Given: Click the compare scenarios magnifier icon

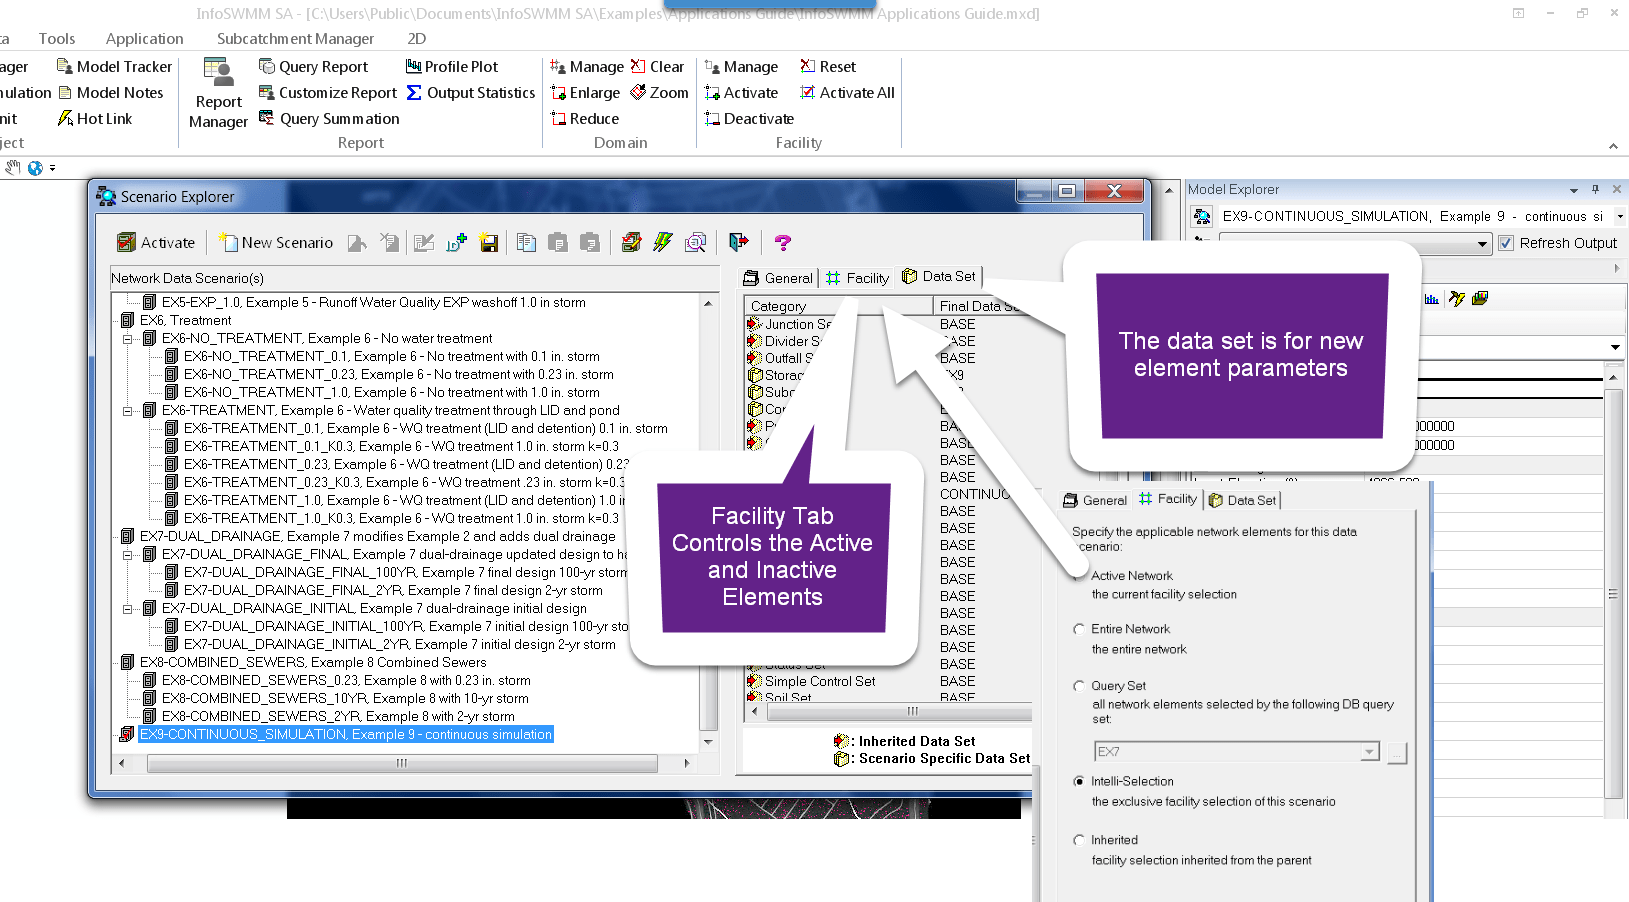Looking at the screenshot, I should tap(696, 242).
